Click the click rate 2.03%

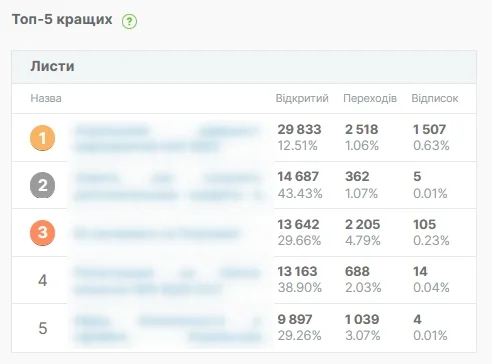tap(363, 287)
